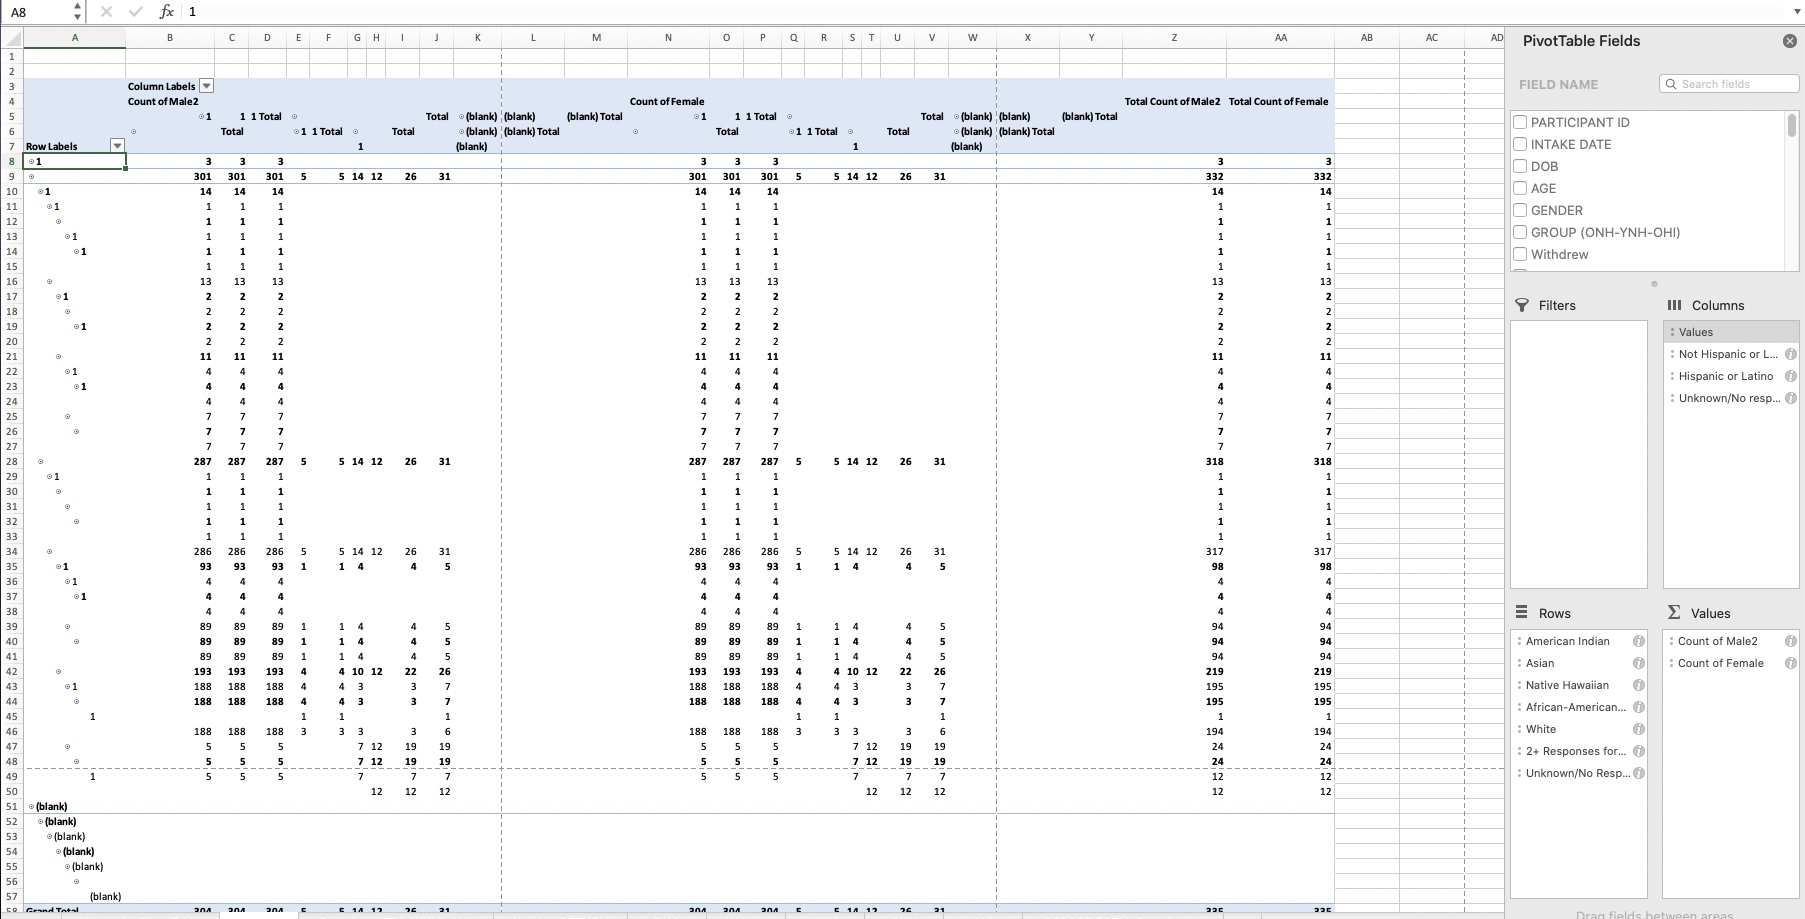Open info for African-American row field
1805x919 pixels.
coord(1638,707)
